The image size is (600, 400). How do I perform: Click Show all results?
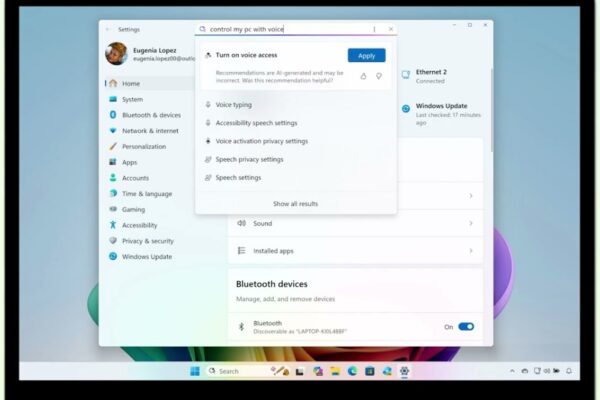point(295,204)
